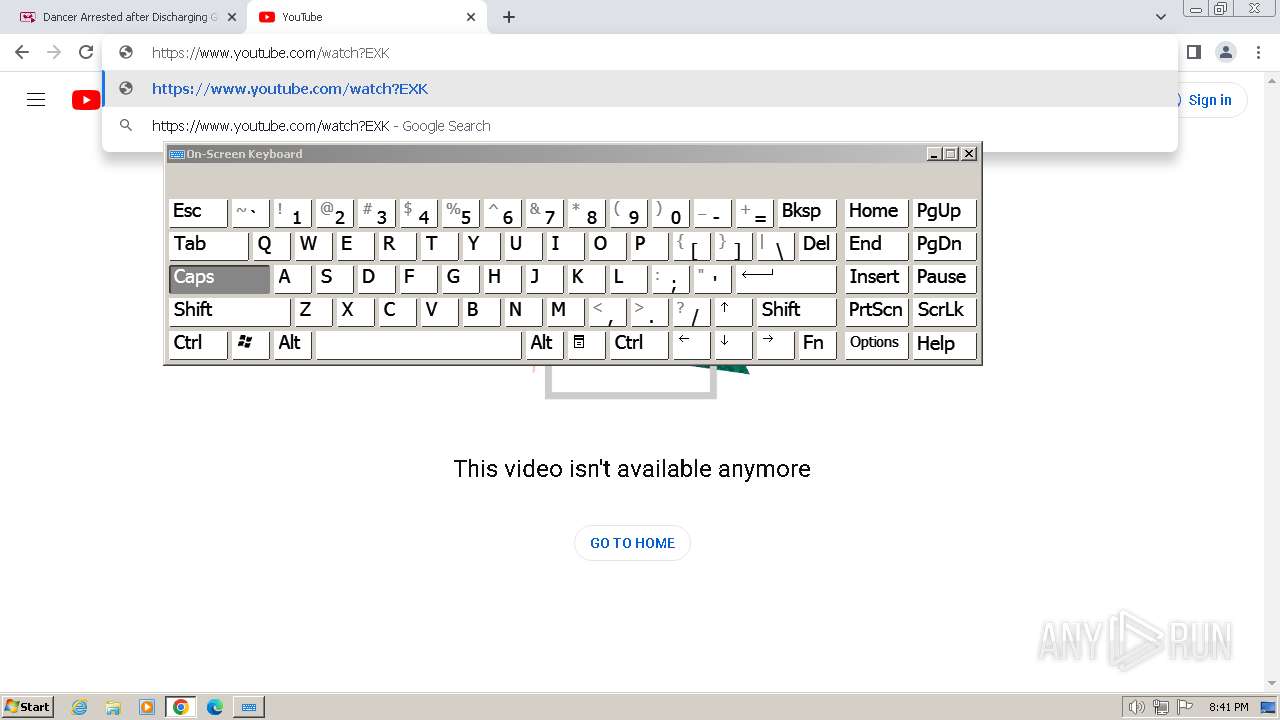Expand the tab search chevron
This screenshot has width=1280, height=720.
pyautogui.click(x=1160, y=17)
